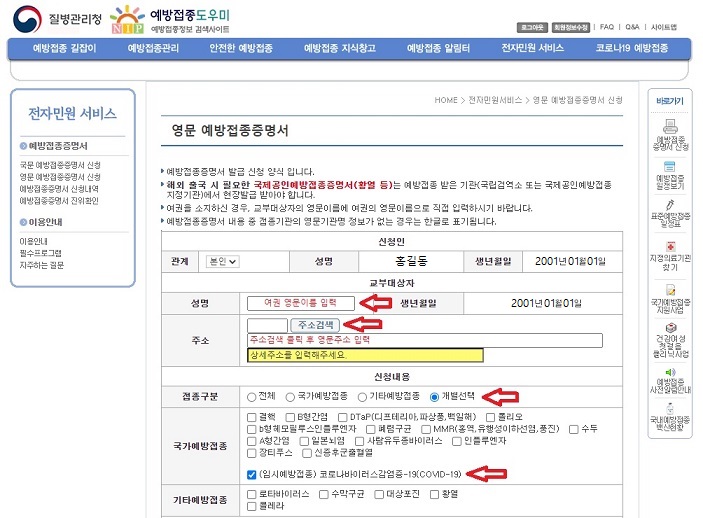Open the 전자민원 서비스 menu
Image resolution: width=703 pixels, height=518 pixels.
[x=533, y=48]
